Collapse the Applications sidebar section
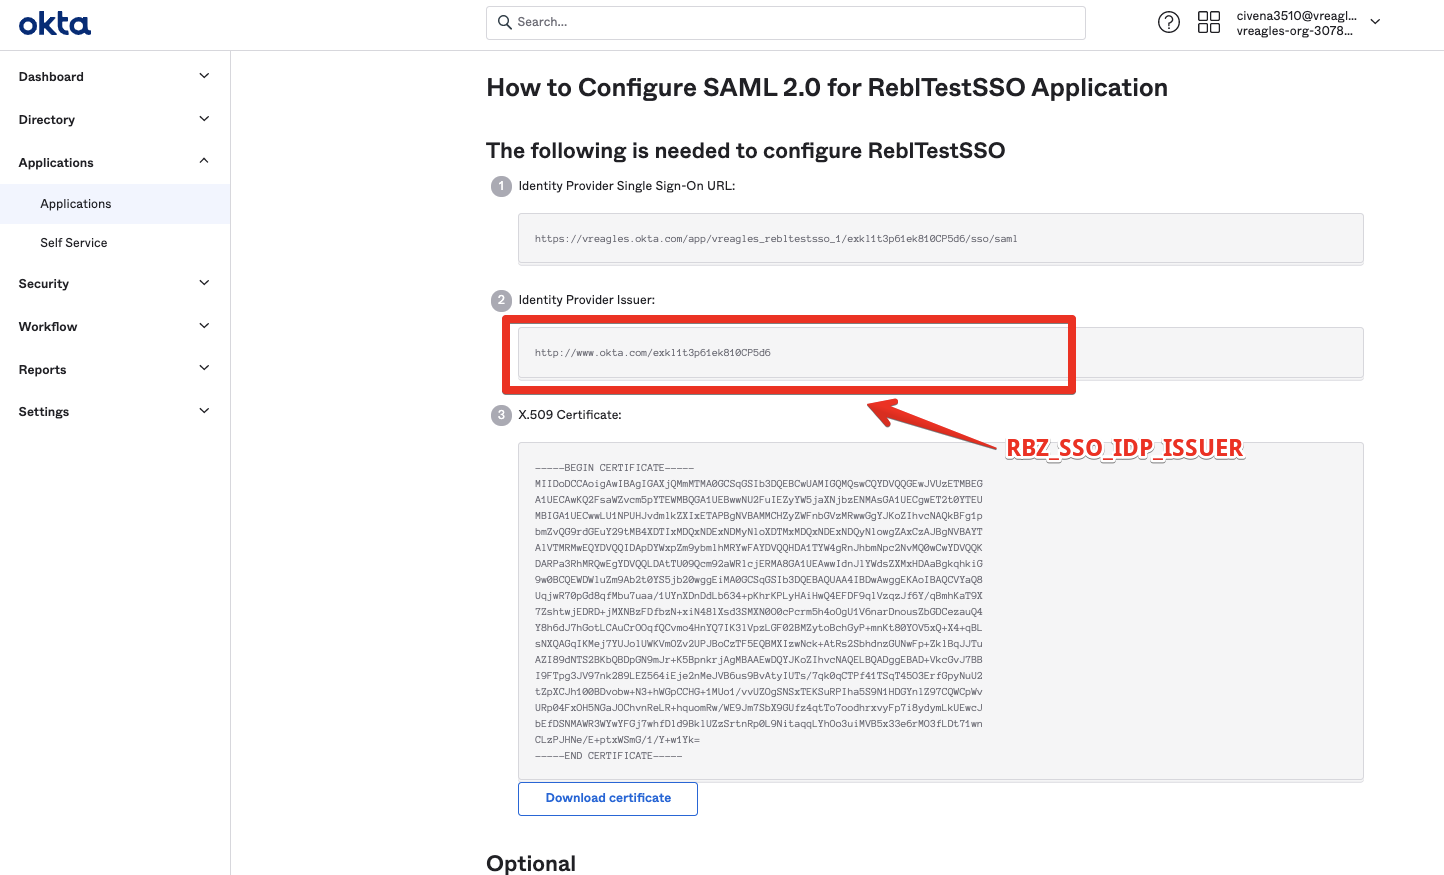The width and height of the screenshot is (1444, 875). tap(204, 161)
